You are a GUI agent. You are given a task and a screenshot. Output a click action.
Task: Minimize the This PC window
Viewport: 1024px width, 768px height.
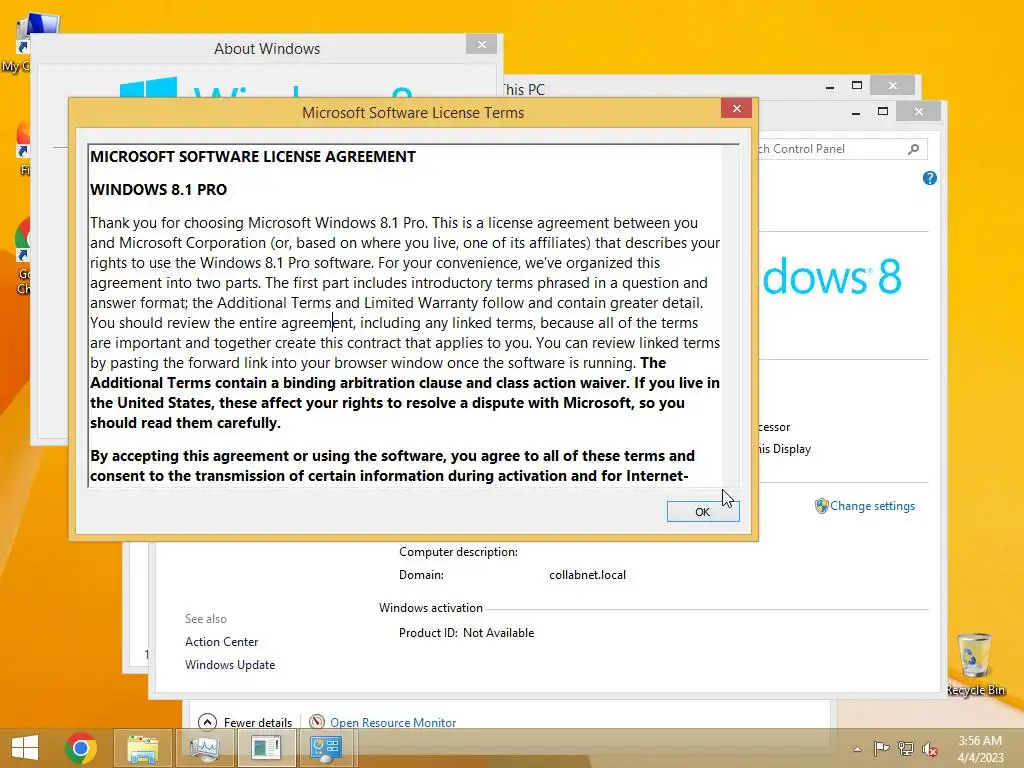point(830,86)
